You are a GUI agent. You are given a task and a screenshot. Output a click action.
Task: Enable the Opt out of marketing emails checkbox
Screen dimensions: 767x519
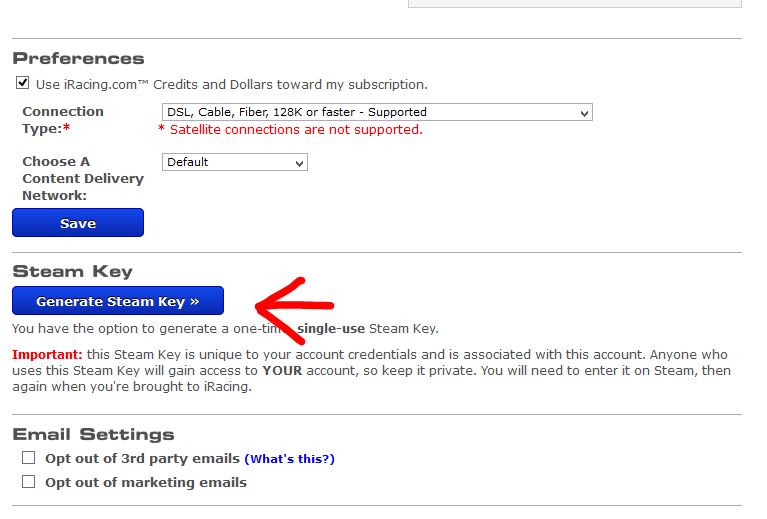[28, 481]
